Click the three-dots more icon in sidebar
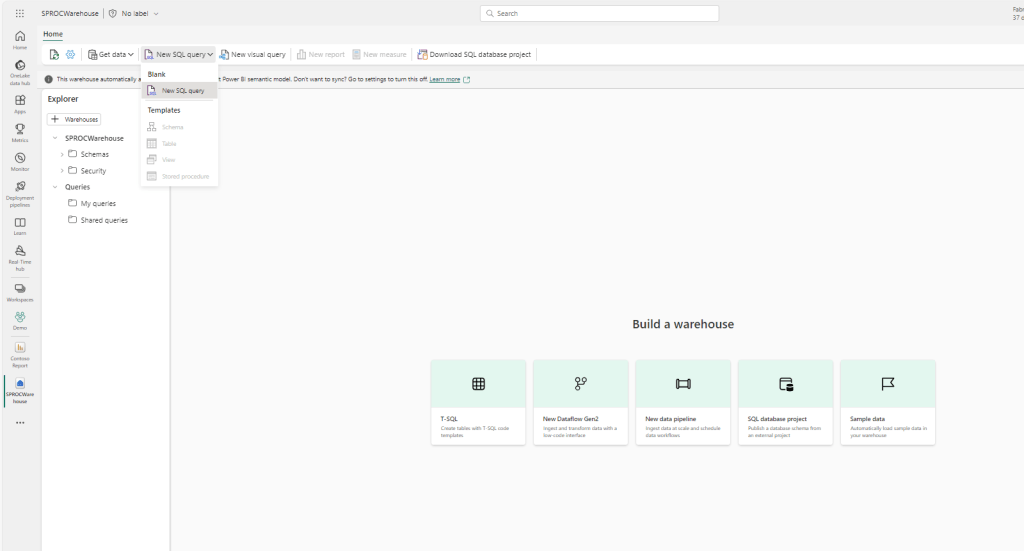 click(x=20, y=422)
